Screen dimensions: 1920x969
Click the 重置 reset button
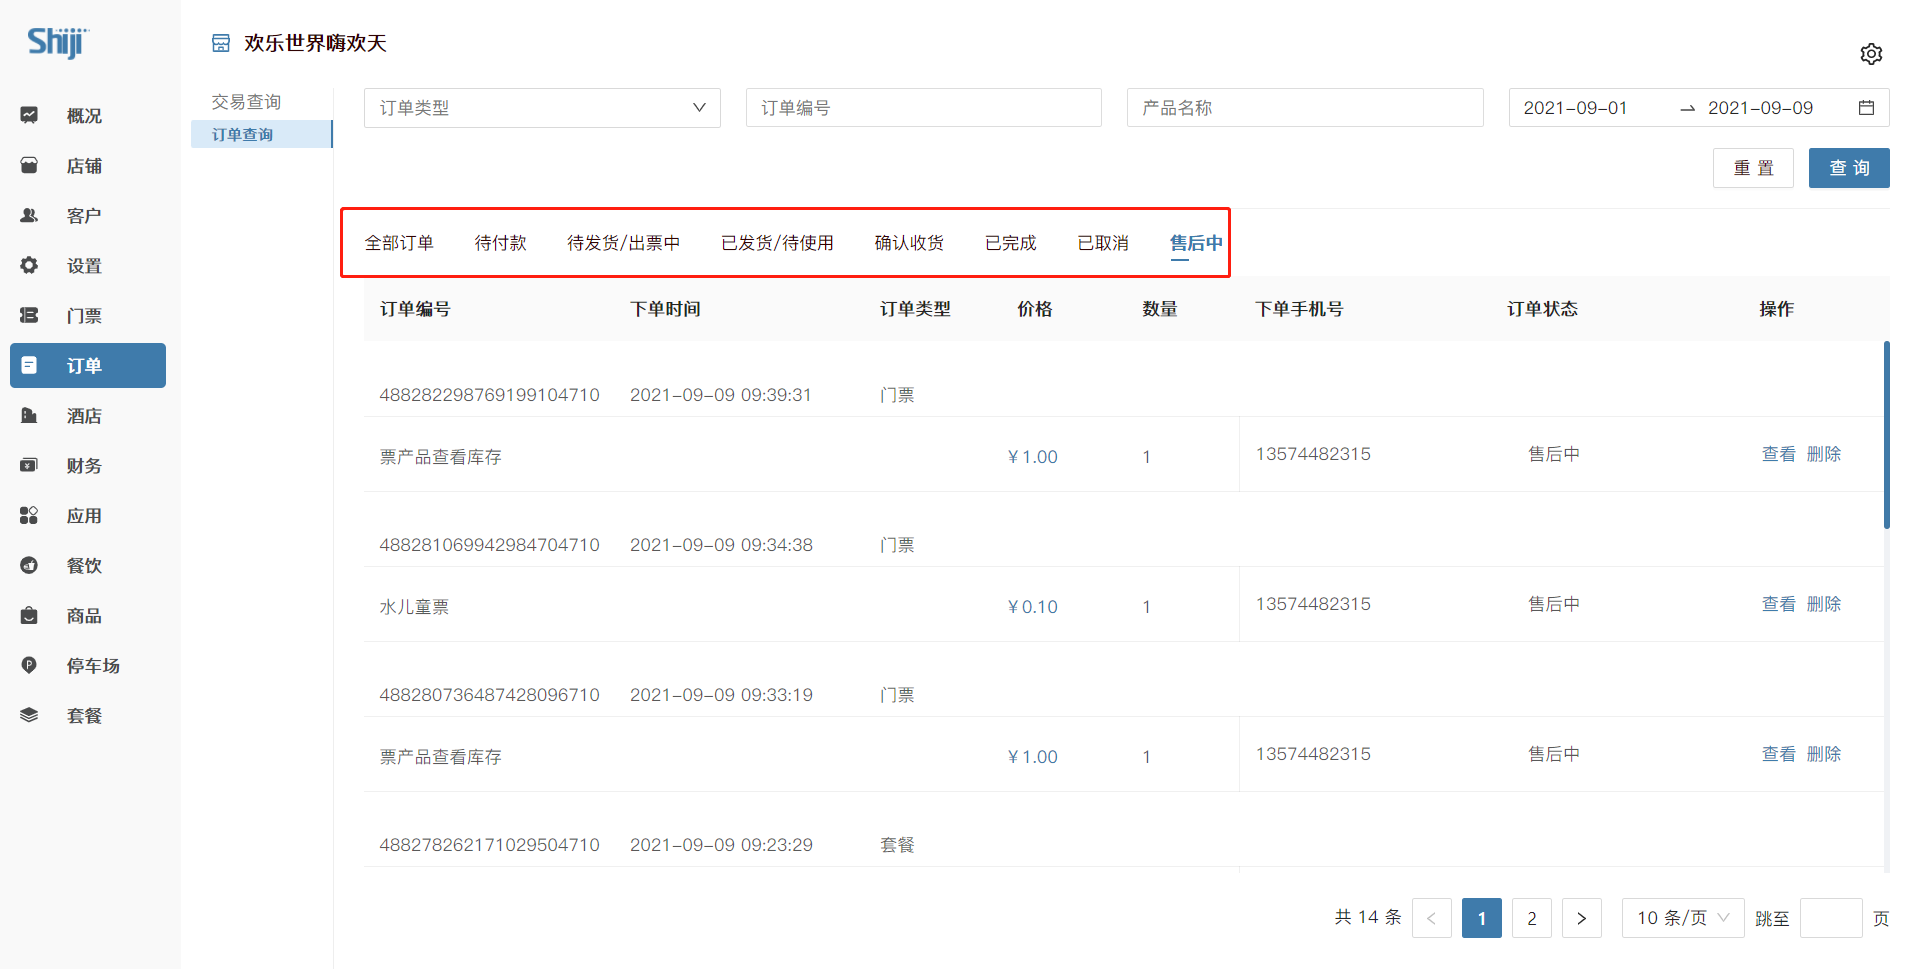tap(1753, 168)
